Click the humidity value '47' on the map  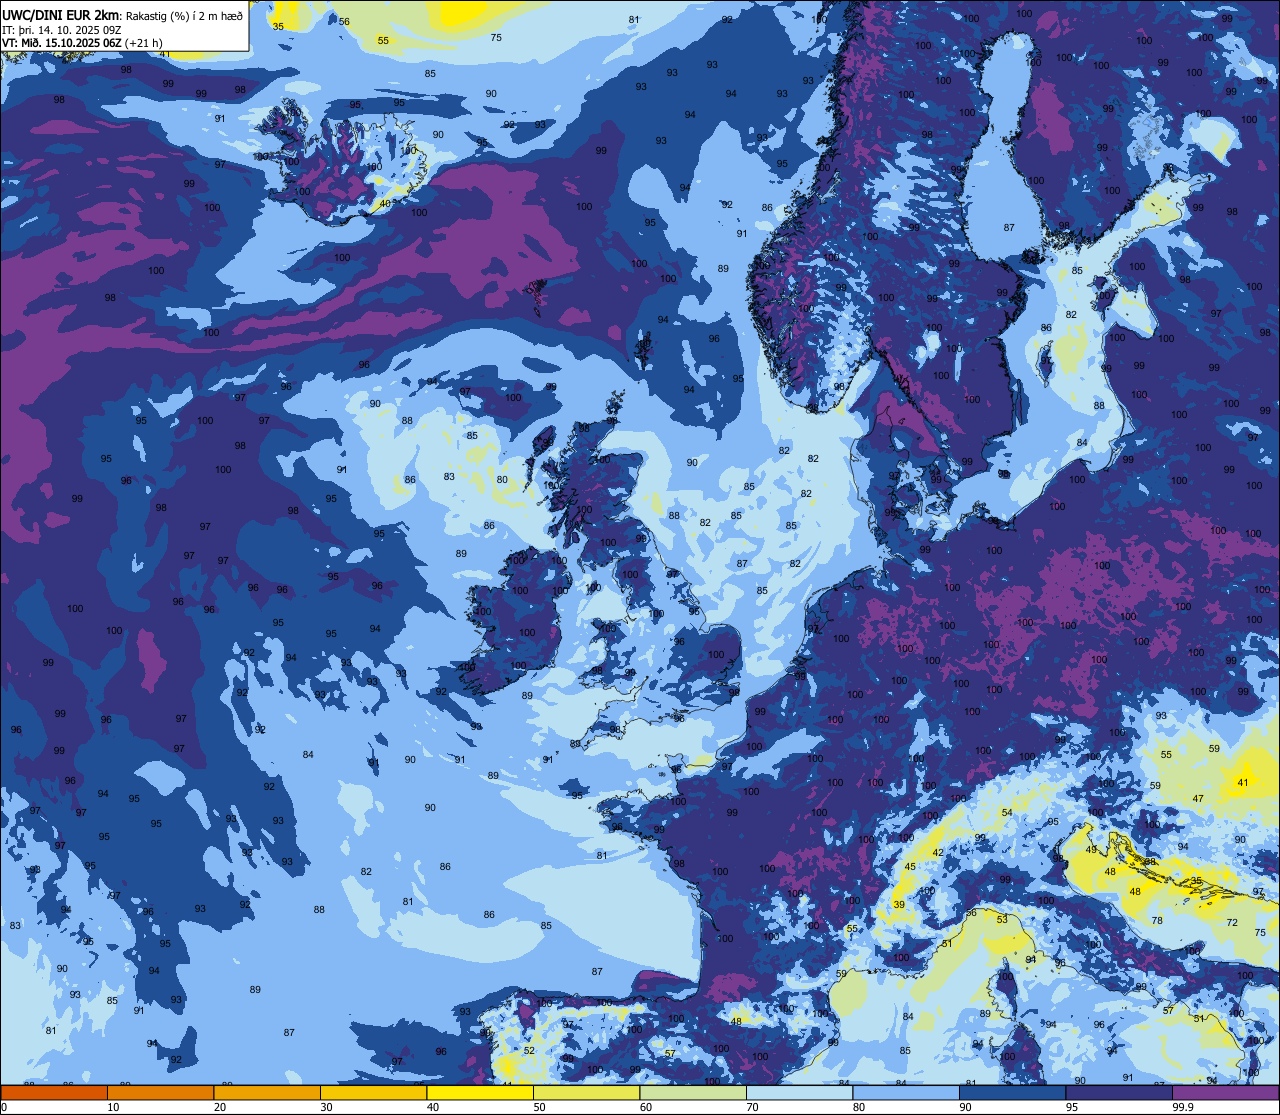point(1198,798)
